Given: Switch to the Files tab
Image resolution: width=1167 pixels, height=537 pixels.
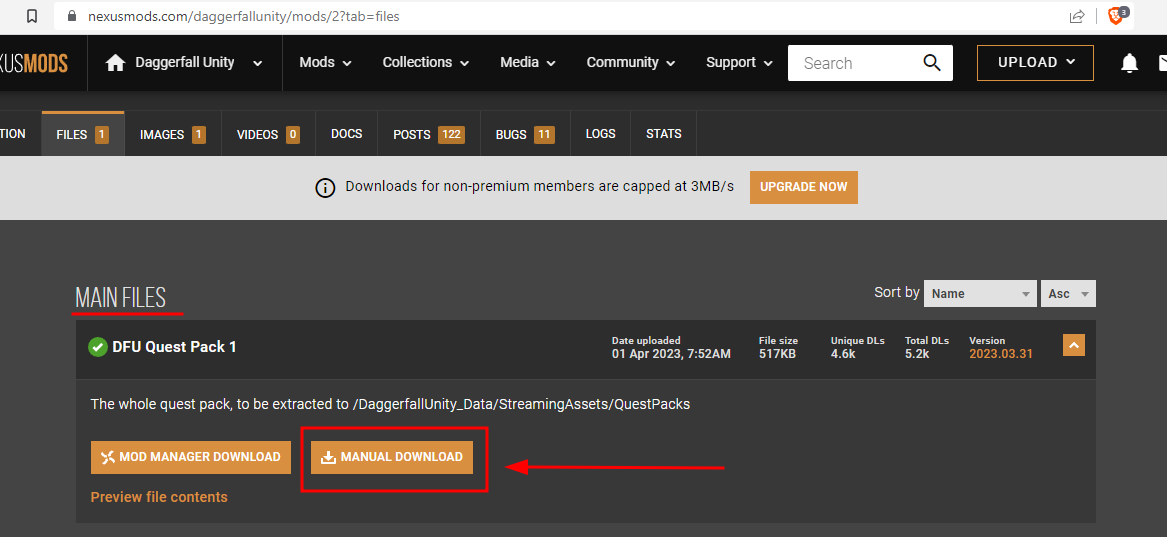Looking at the screenshot, I should click(x=83, y=134).
